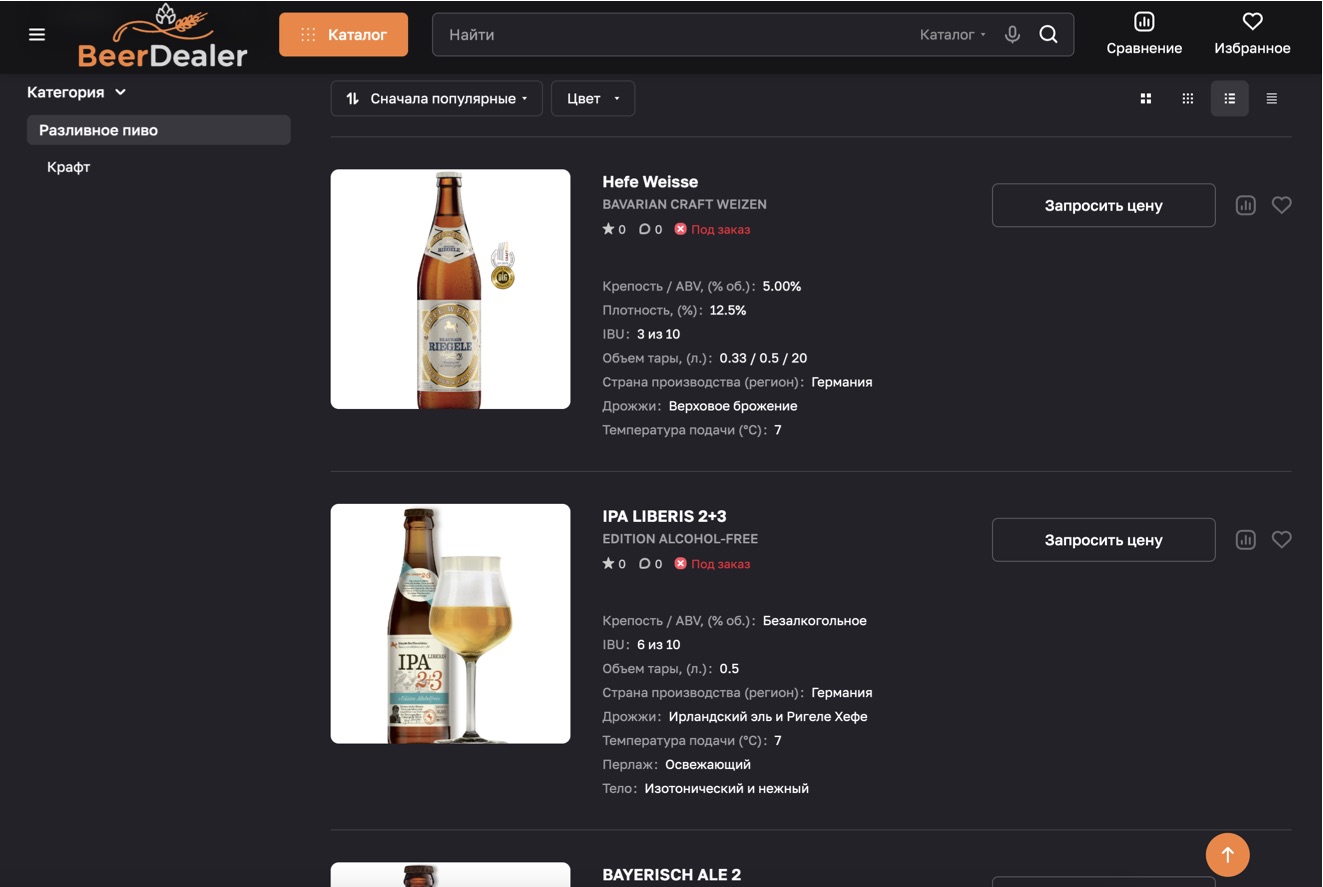1323x887 pixels.
Task: Click IPA LIBERIS Под заказ status
Action: 712,564
